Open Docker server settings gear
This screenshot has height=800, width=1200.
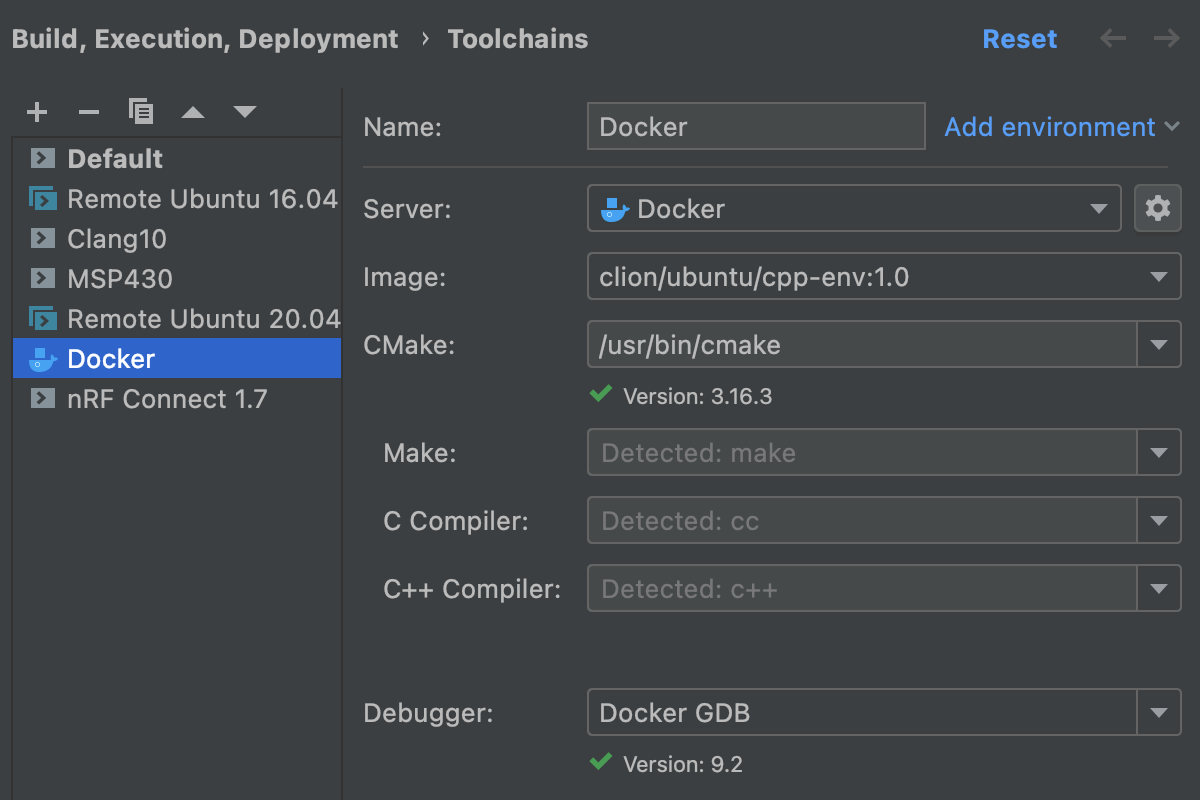tap(1158, 209)
